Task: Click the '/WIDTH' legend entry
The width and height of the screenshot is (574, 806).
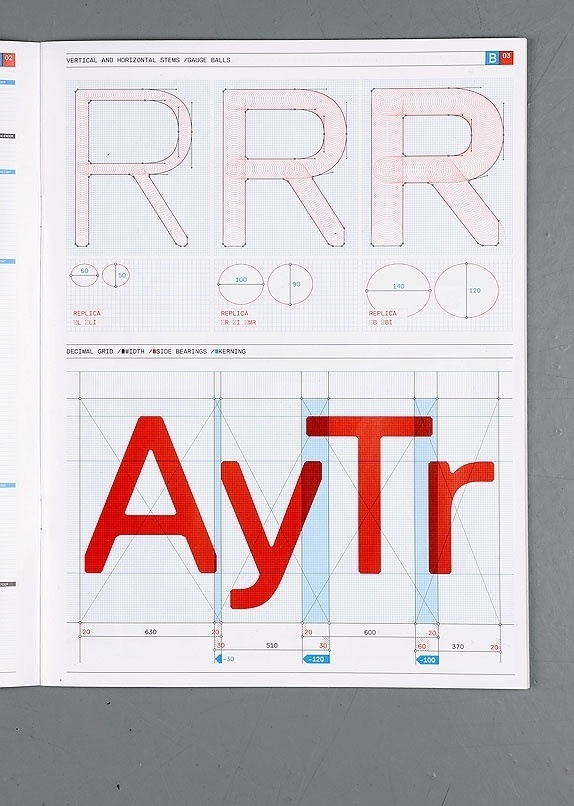Action: pyautogui.click(x=132, y=352)
